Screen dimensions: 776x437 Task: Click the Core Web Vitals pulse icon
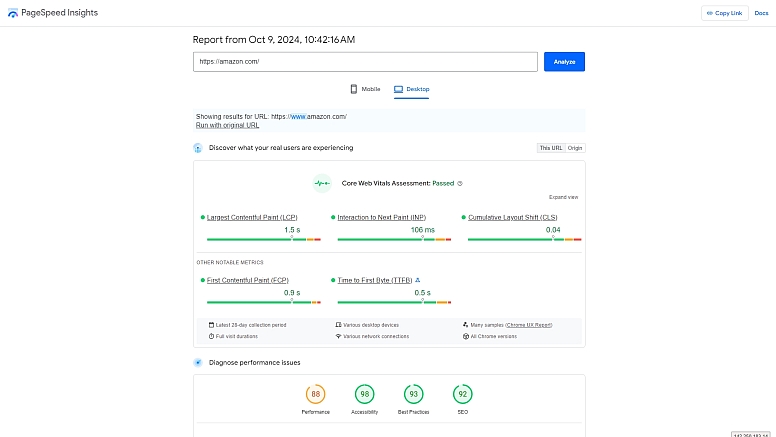pos(322,183)
